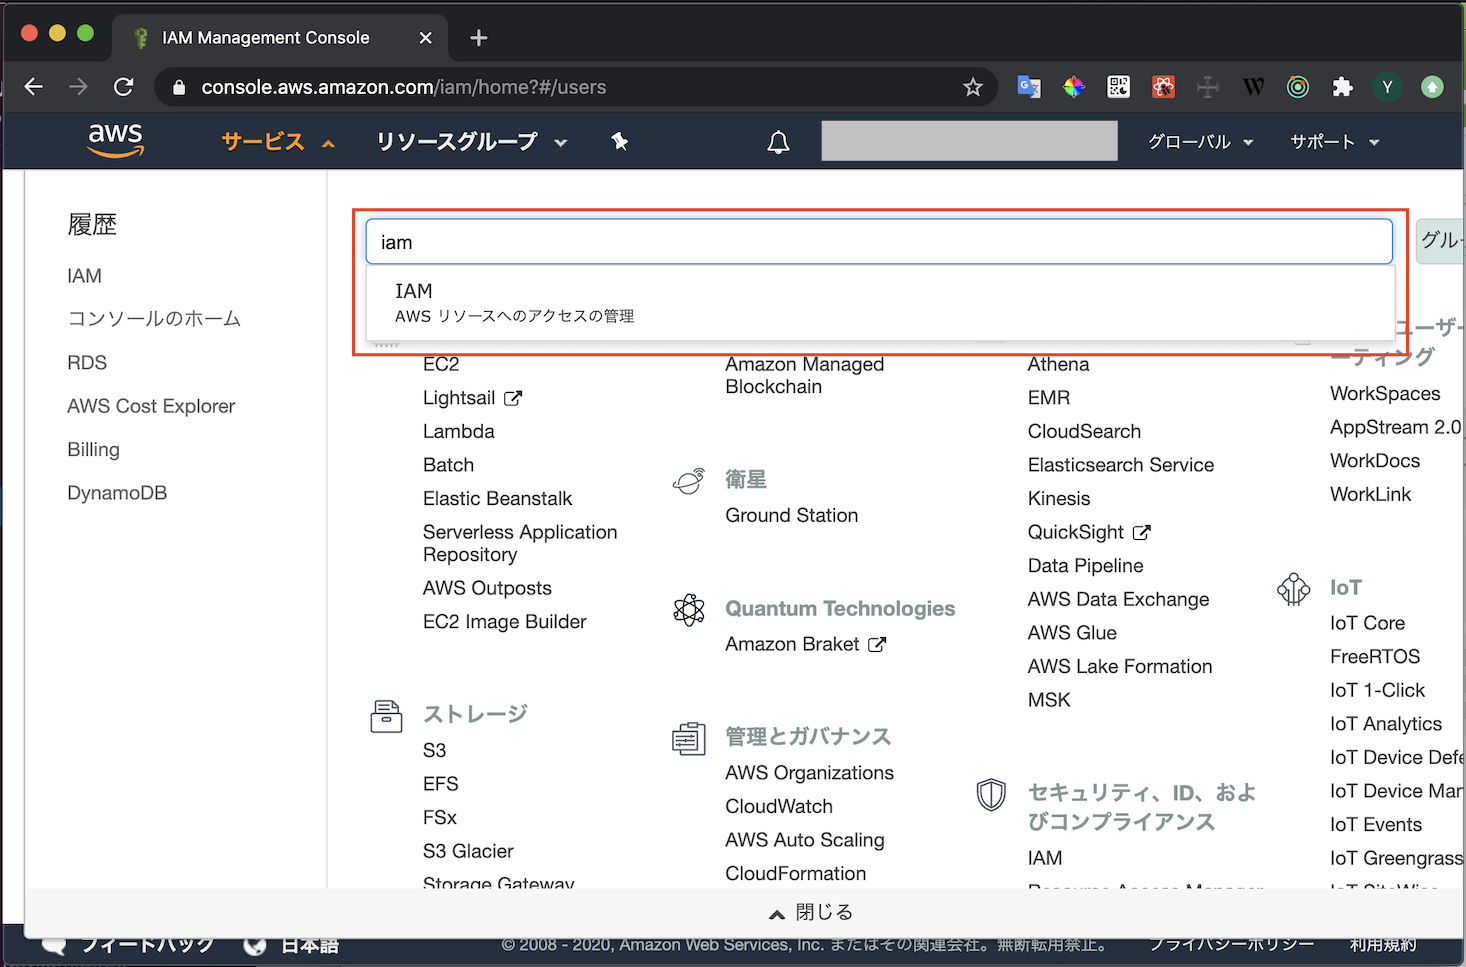The width and height of the screenshot is (1466, 967).
Task: Open Billing from history
Action: 93,450
